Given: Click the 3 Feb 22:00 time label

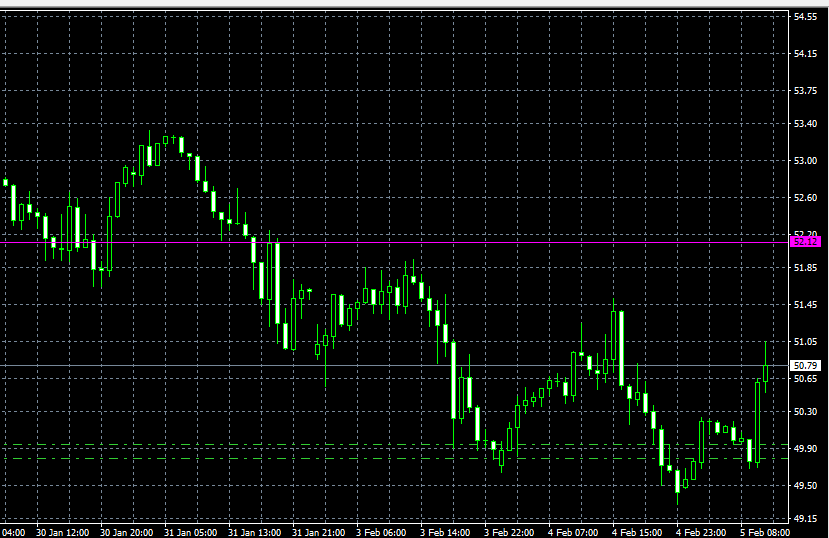Looking at the screenshot, I should 509,532.
